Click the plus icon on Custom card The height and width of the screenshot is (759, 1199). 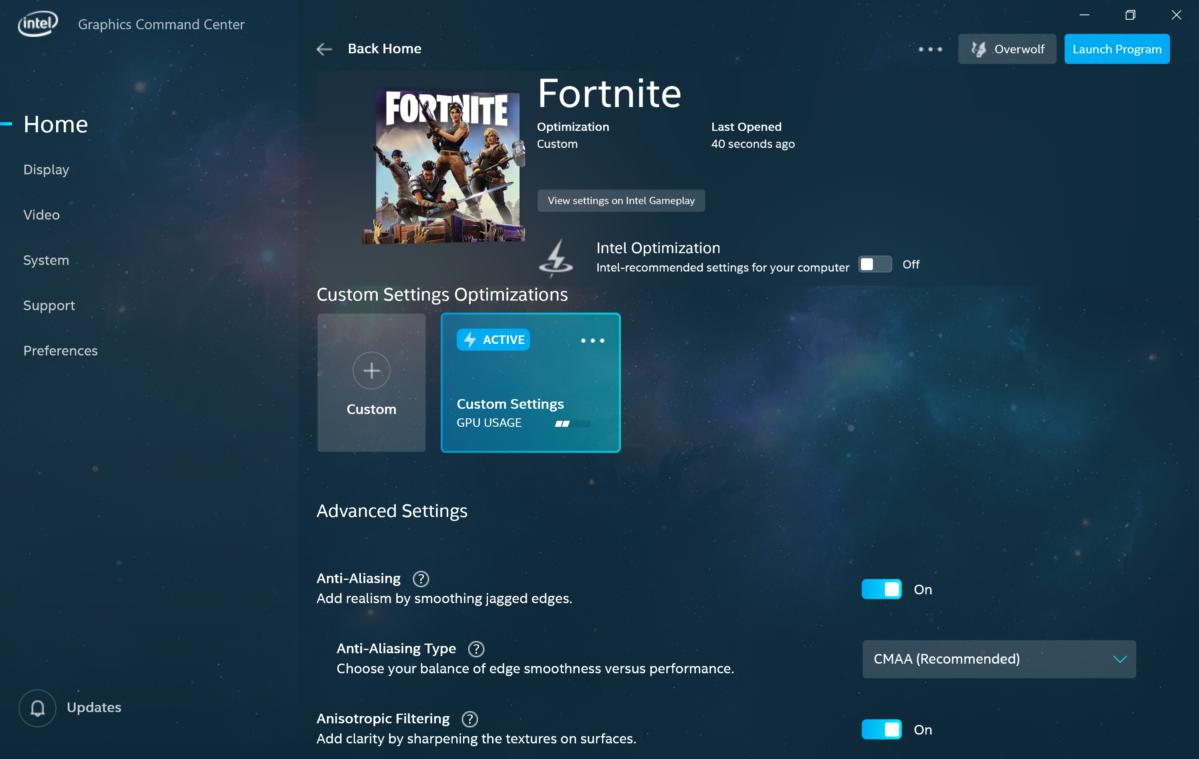click(372, 371)
